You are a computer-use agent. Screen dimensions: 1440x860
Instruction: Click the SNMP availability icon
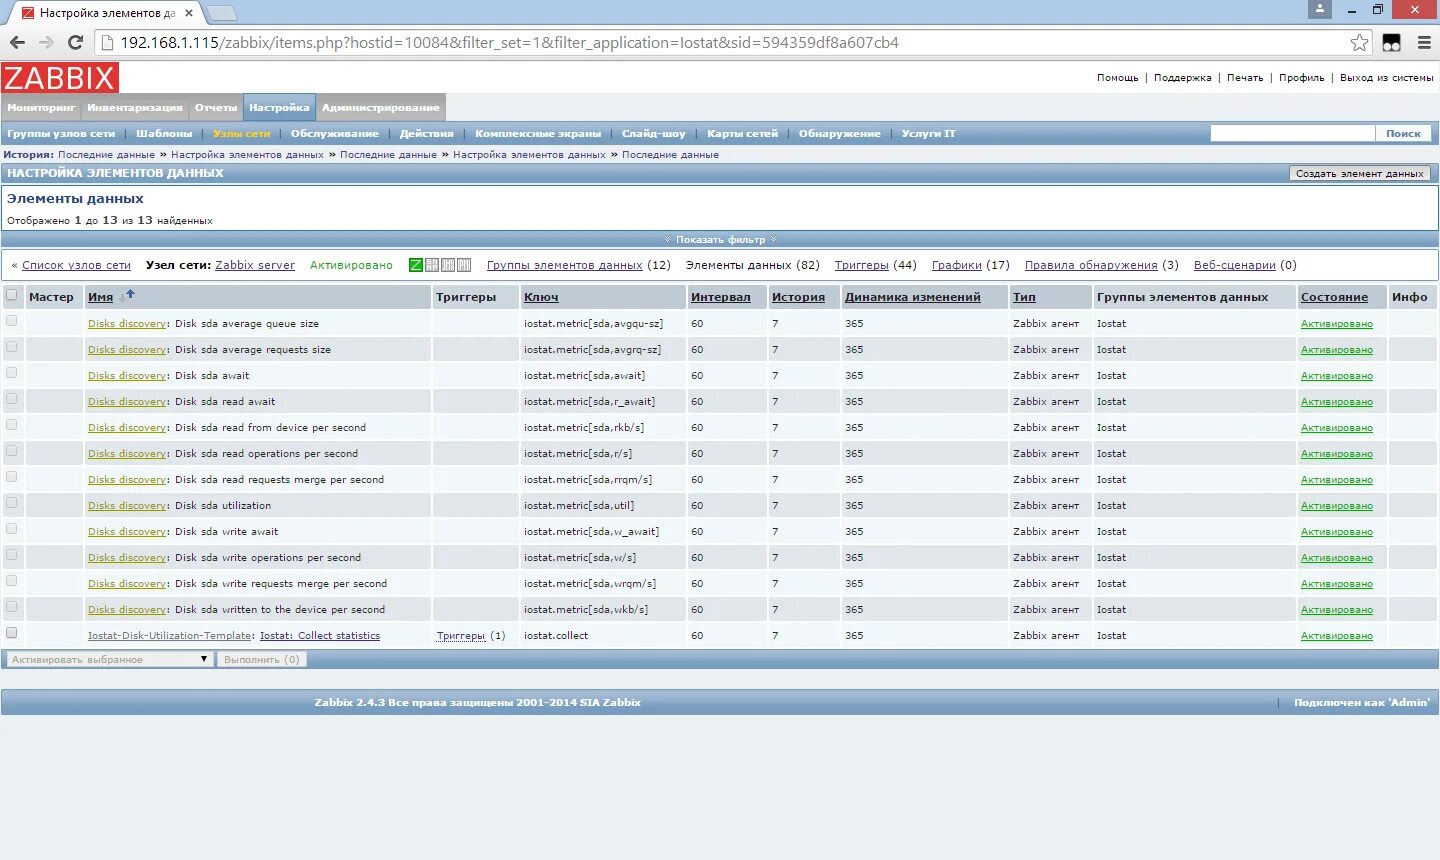point(432,265)
